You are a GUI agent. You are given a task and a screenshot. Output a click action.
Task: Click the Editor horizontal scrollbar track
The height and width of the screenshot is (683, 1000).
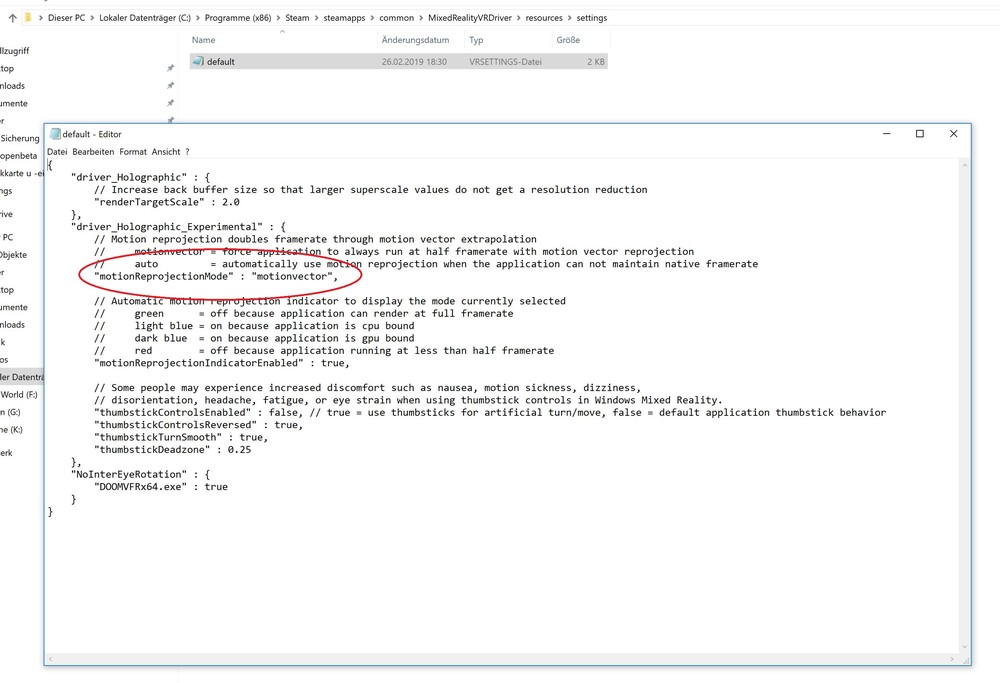501,659
